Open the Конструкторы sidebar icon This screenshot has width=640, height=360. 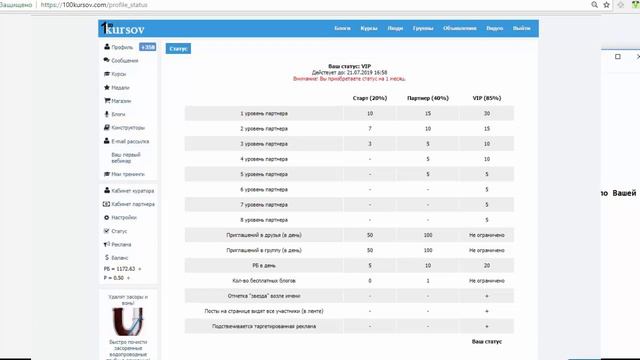[107, 127]
